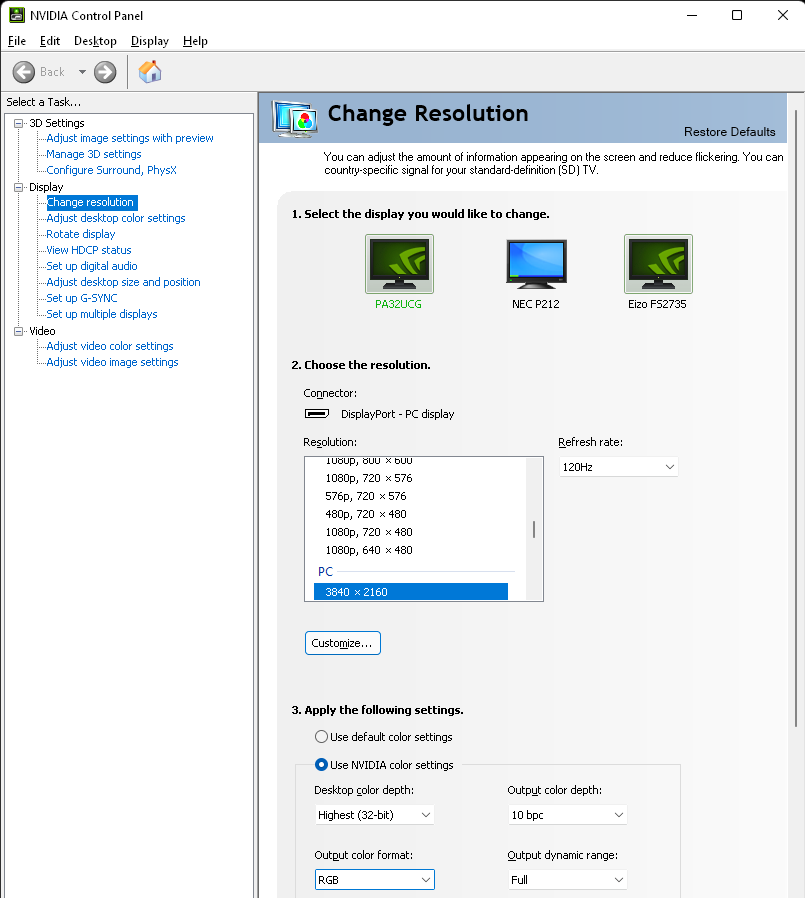Viewport: 805px width, 898px height.
Task: Open the Desktop menu
Action: pos(95,41)
